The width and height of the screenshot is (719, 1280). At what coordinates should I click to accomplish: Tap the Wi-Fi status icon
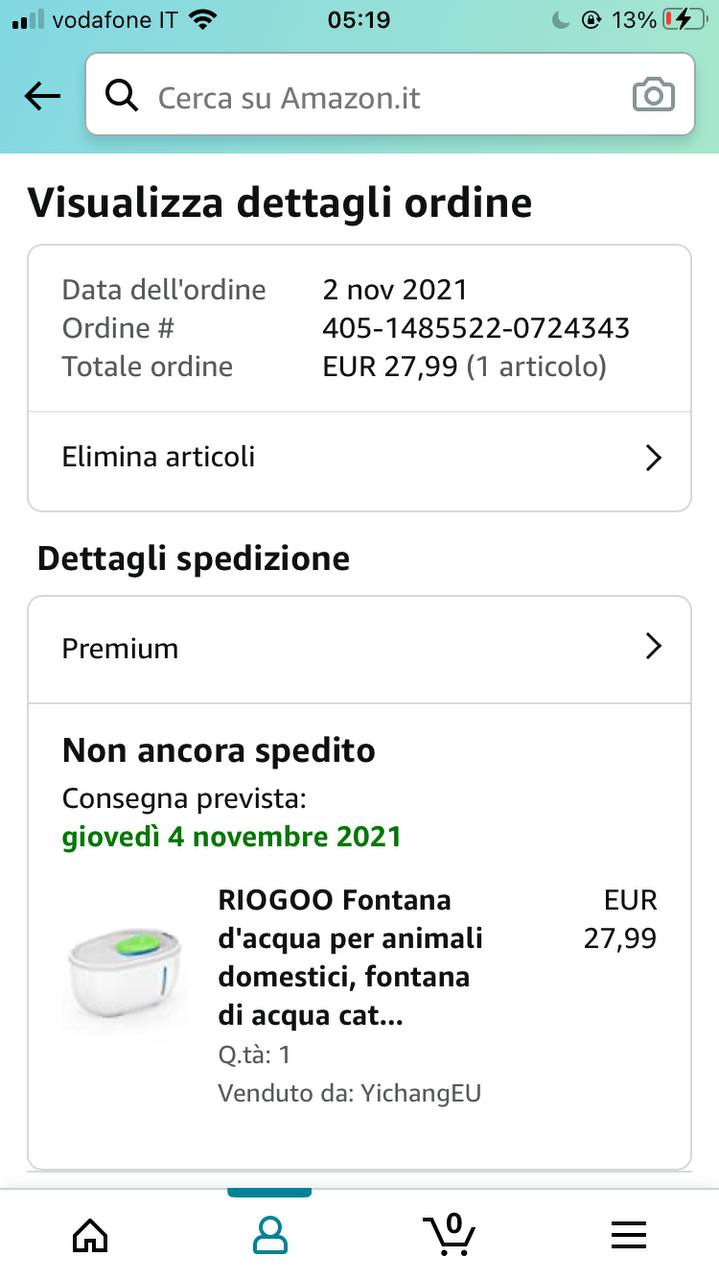tap(203, 20)
